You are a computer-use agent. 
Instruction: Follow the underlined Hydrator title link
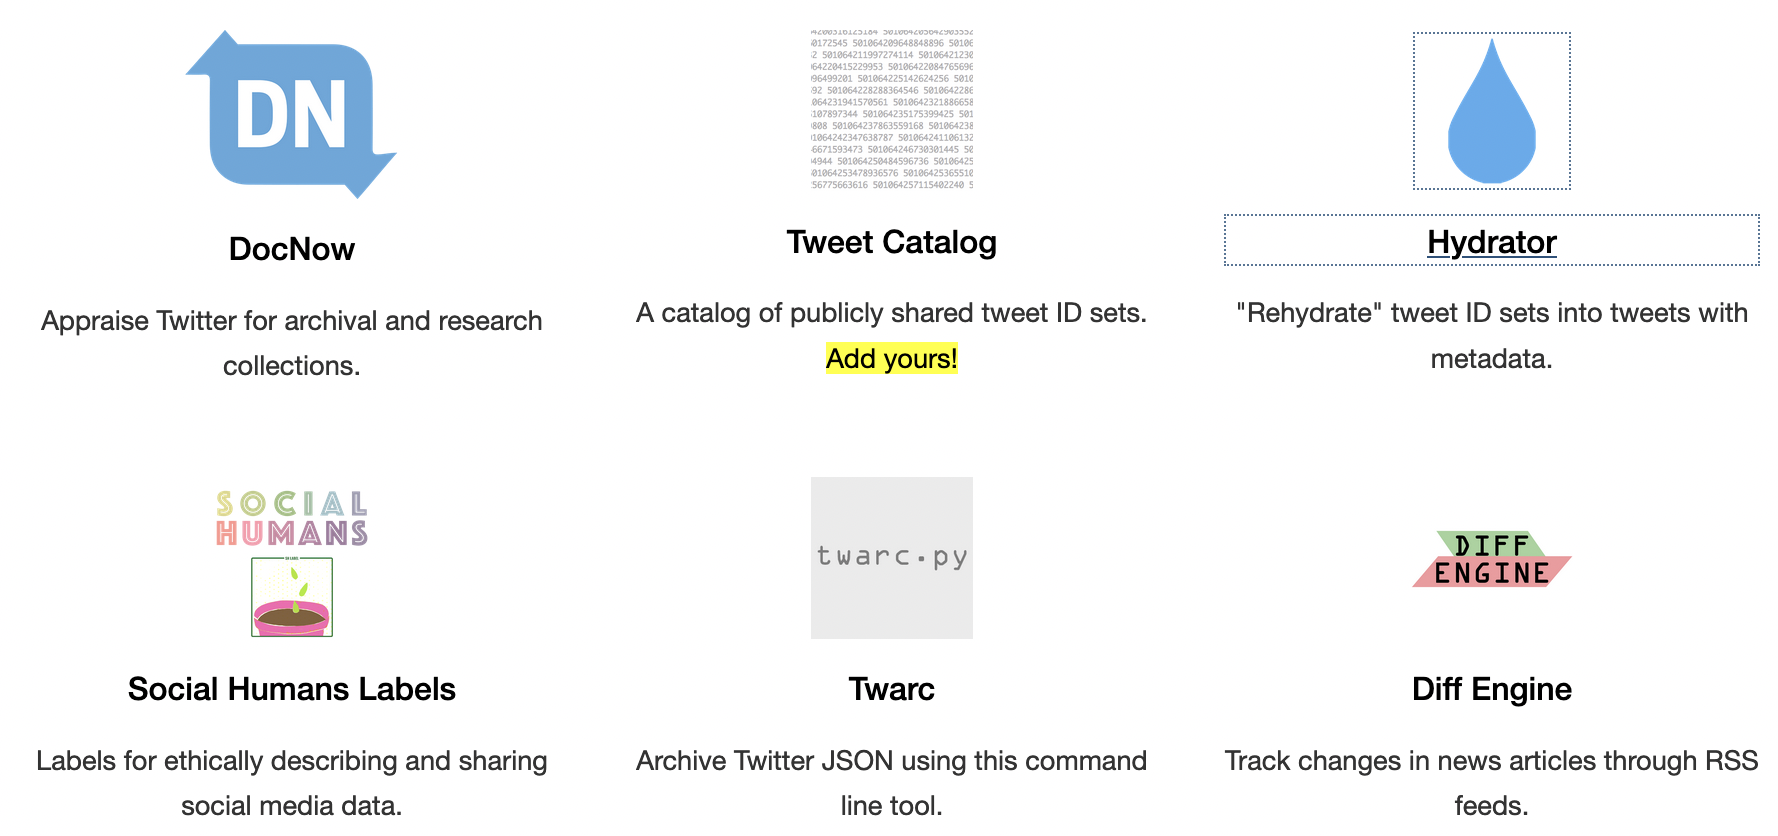point(1491,242)
